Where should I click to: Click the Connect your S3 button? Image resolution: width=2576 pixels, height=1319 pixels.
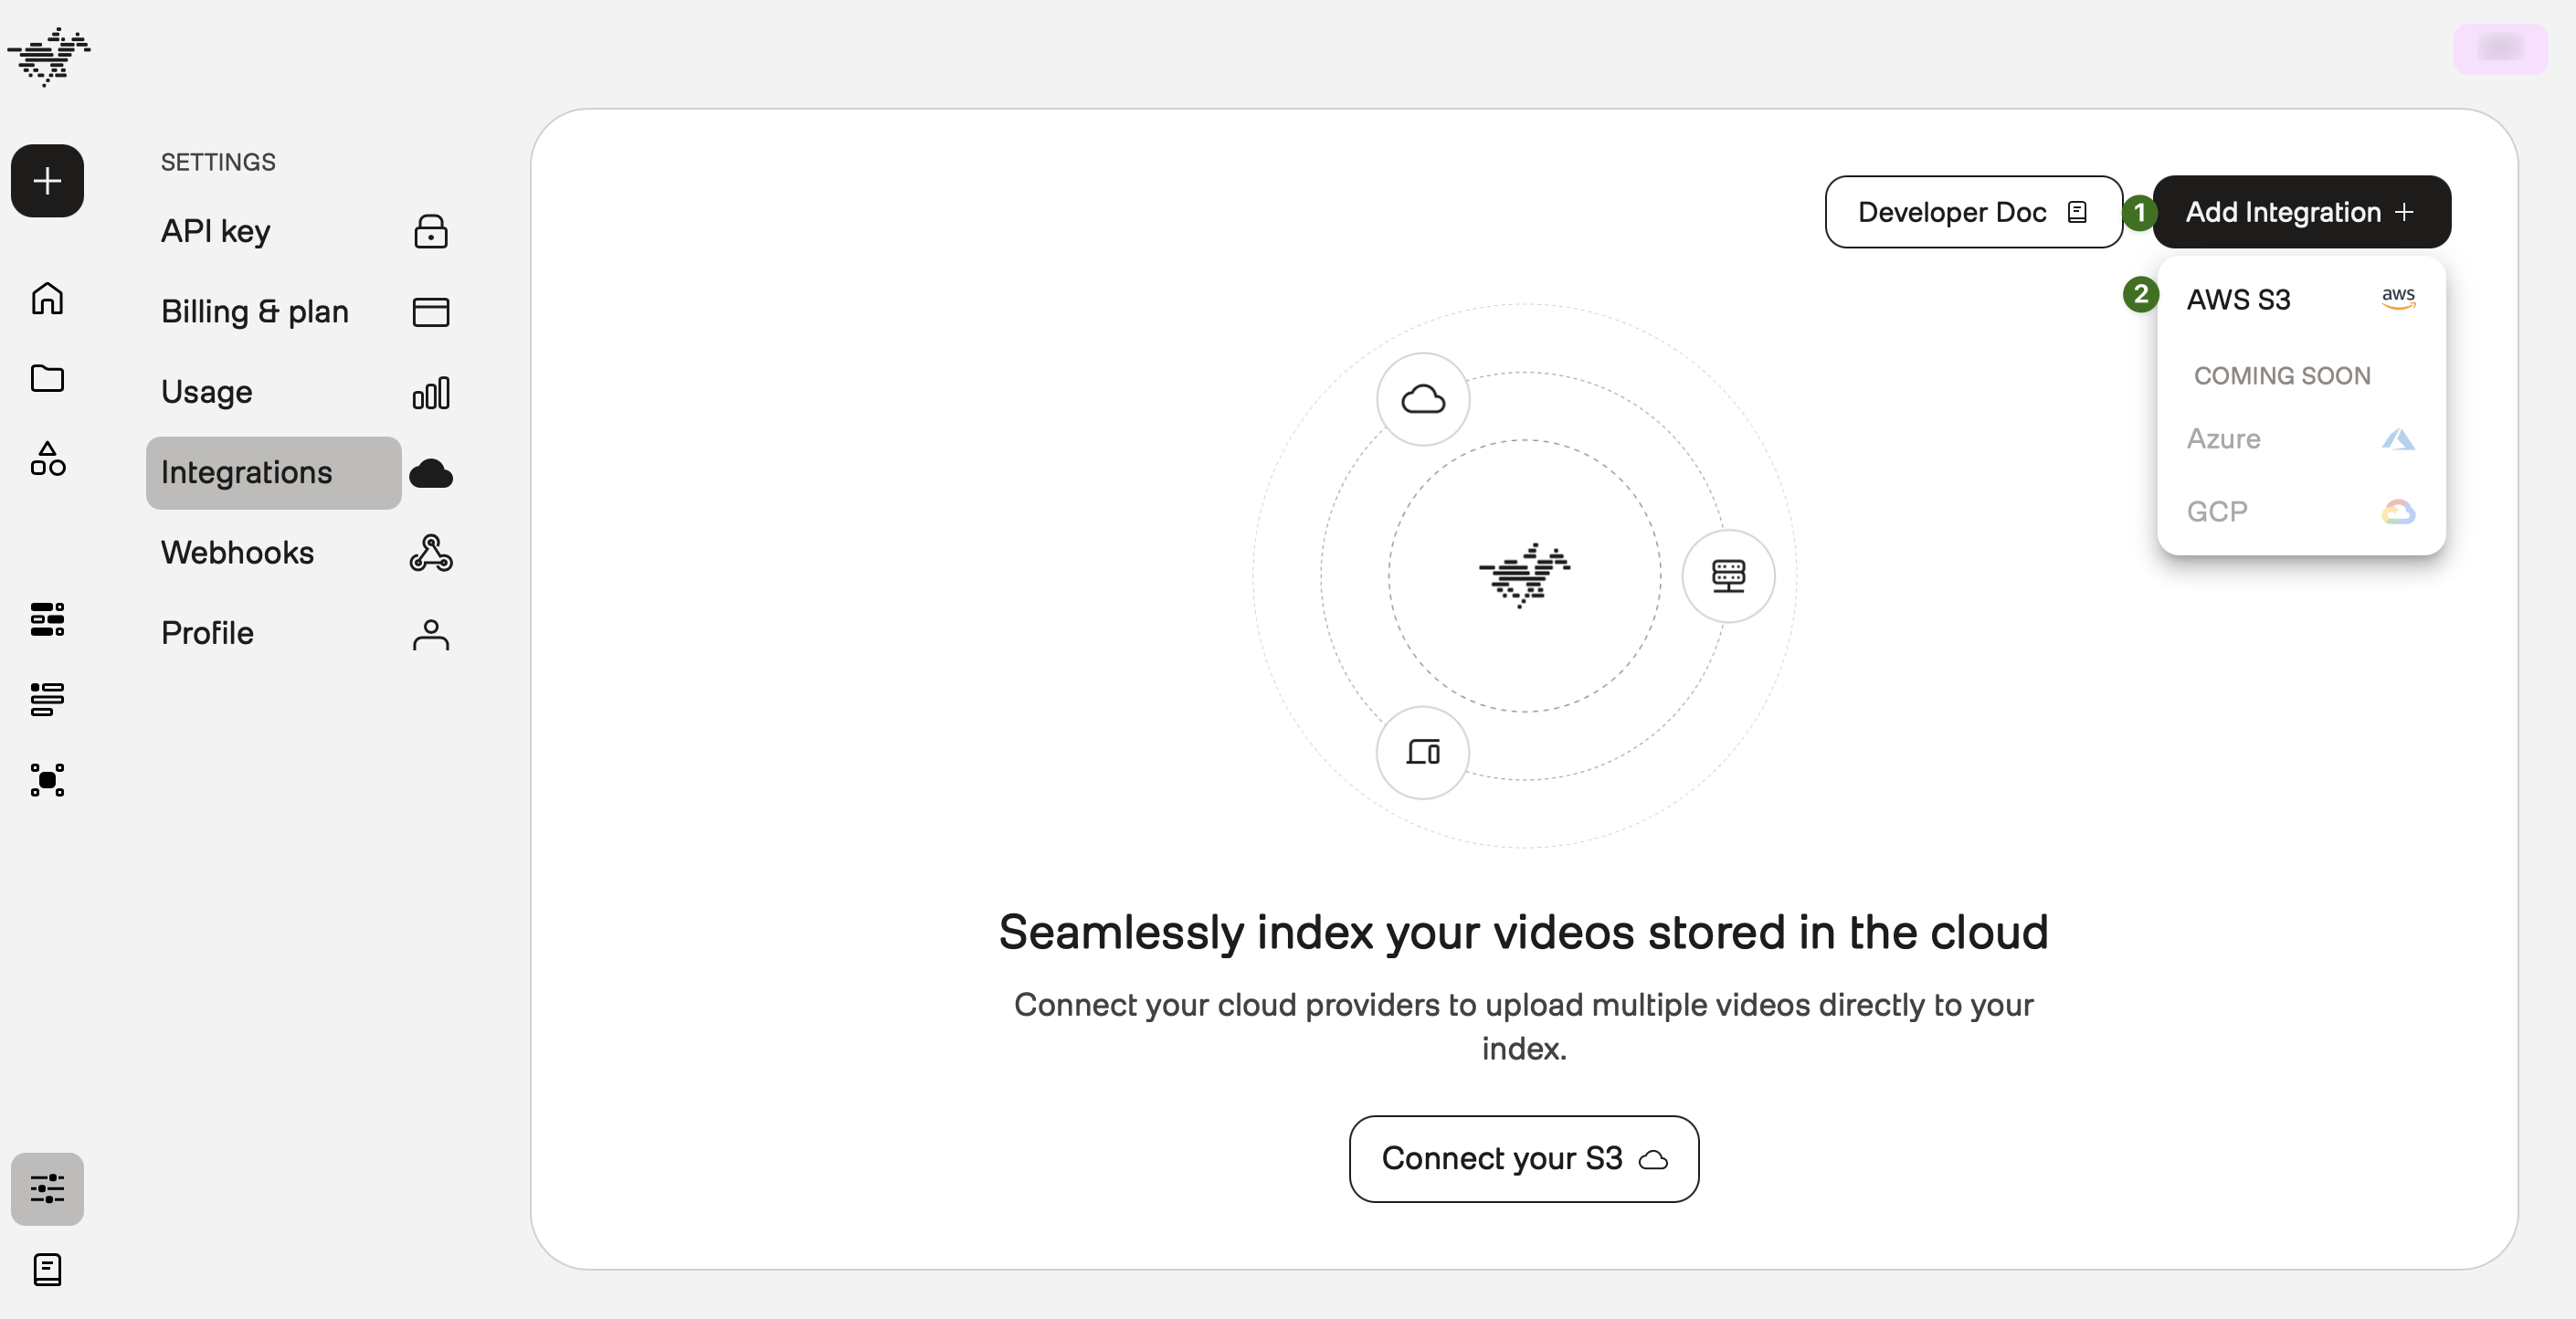click(1523, 1159)
